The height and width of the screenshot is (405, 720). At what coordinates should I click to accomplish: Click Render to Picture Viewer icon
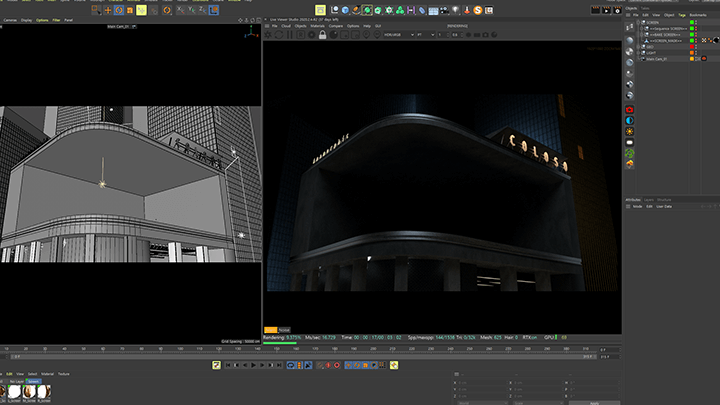[x=607, y=10]
